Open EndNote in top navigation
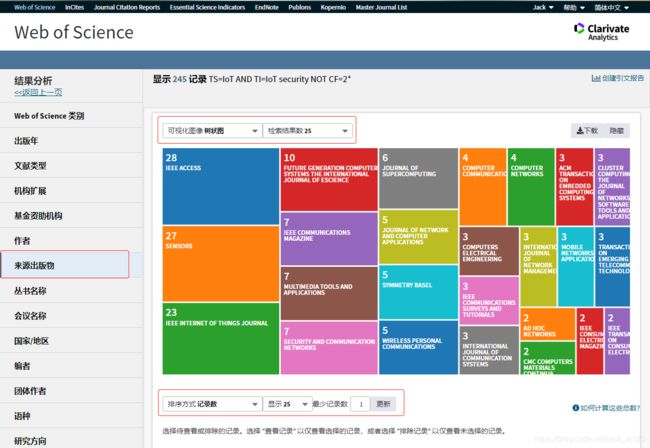The height and width of the screenshot is (448, 650). click(x=267, y=7)
